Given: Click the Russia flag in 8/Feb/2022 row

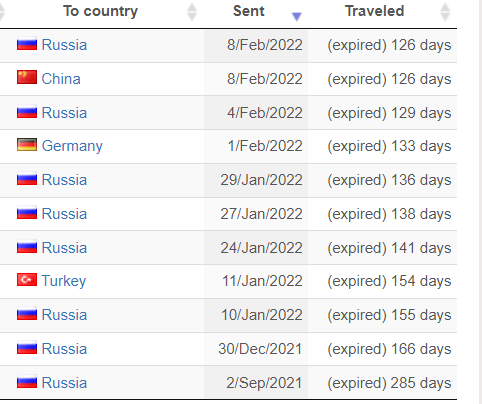Looking at the screenshot, I should coord(27,44).
